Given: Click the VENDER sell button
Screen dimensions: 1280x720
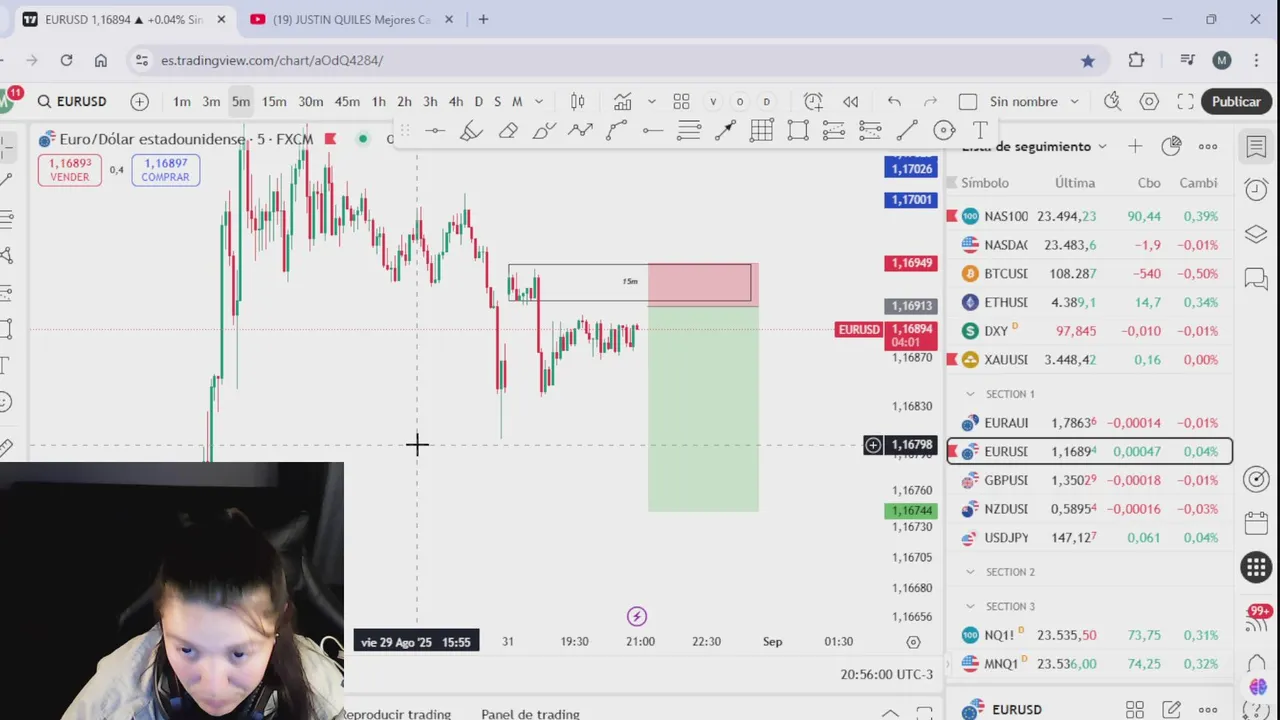Looking at the screenshot, I should pyautogui.click(x=70, y=170).
